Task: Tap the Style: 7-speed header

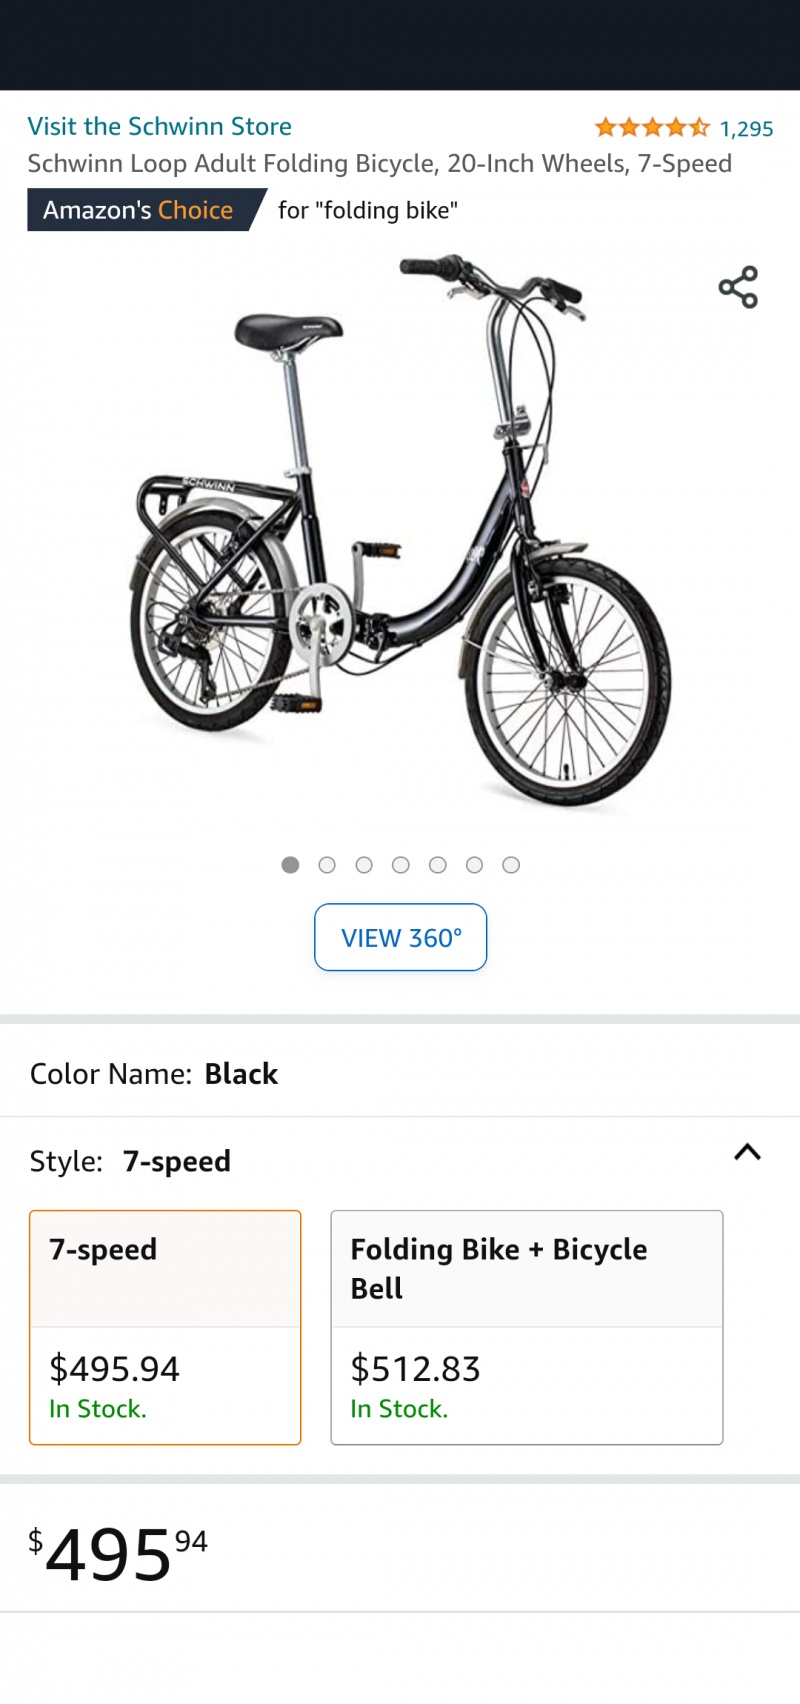Action: (x=130, y=1161)
